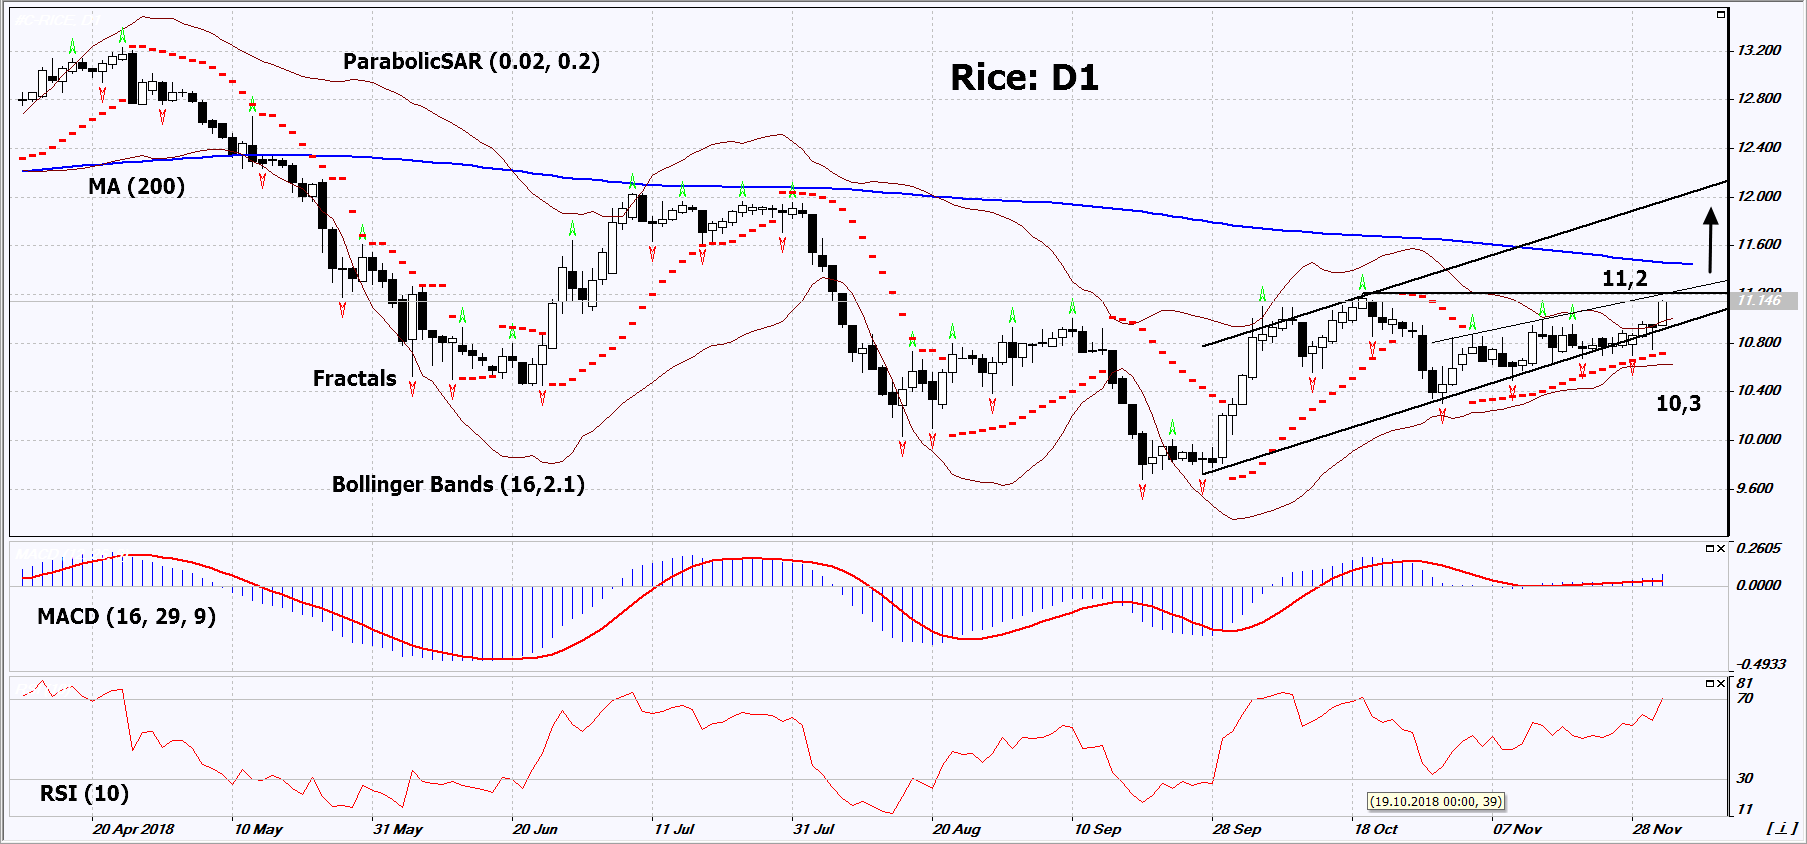
Task: Click the 12.000 price scale value
Action: tap(1759, 196)
